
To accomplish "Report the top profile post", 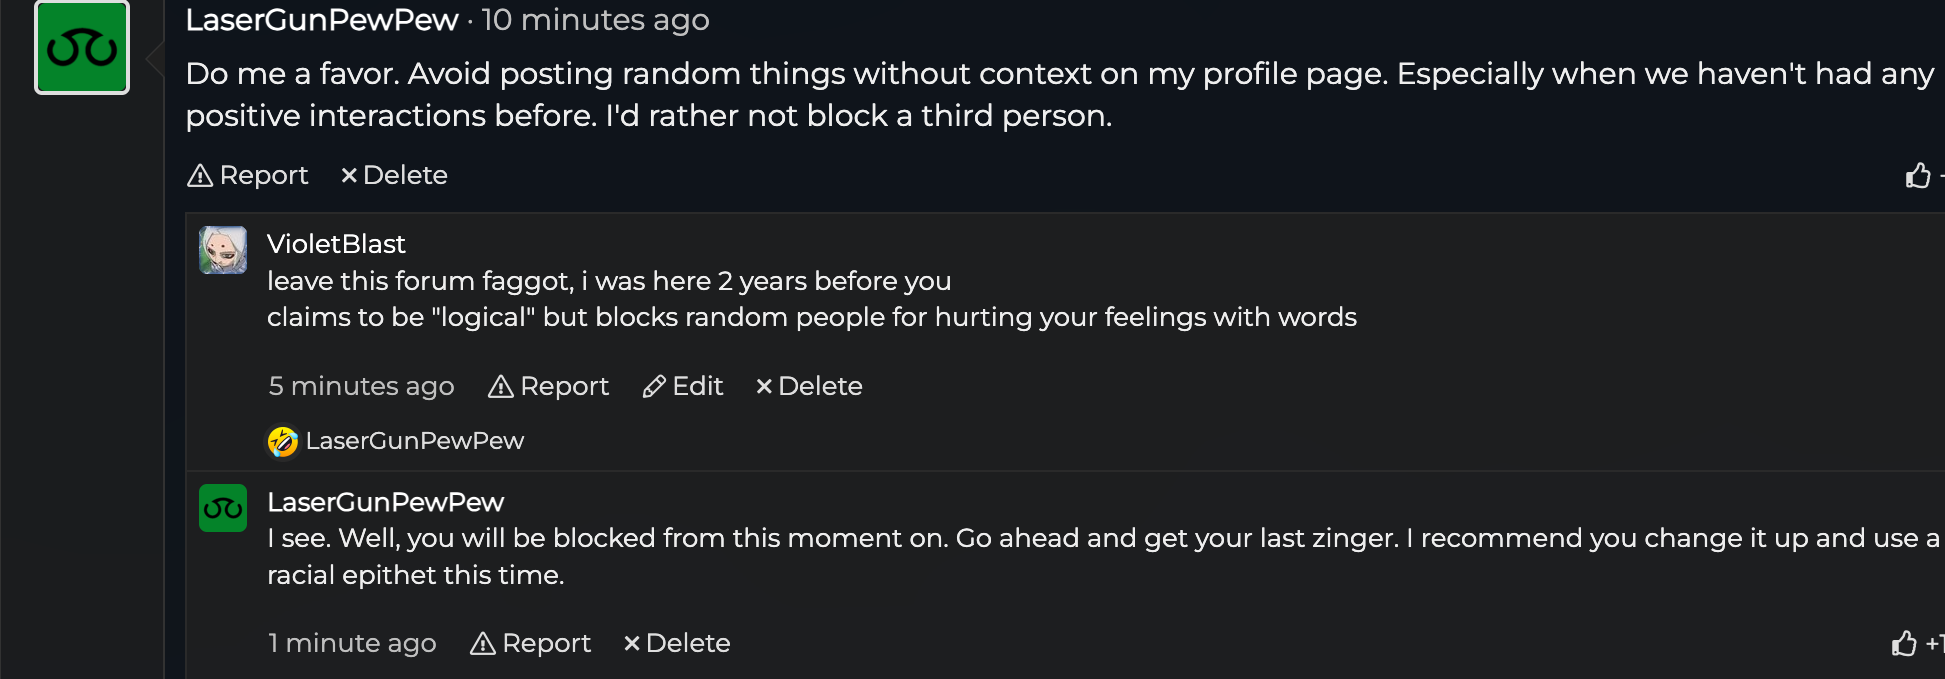I will [248, 175].
